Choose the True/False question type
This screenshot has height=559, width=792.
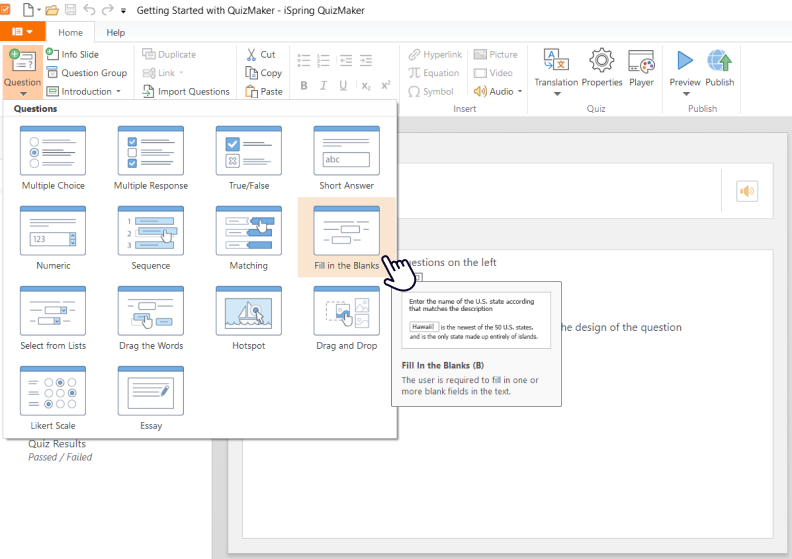pyautogui.click(x=249, y=159)
